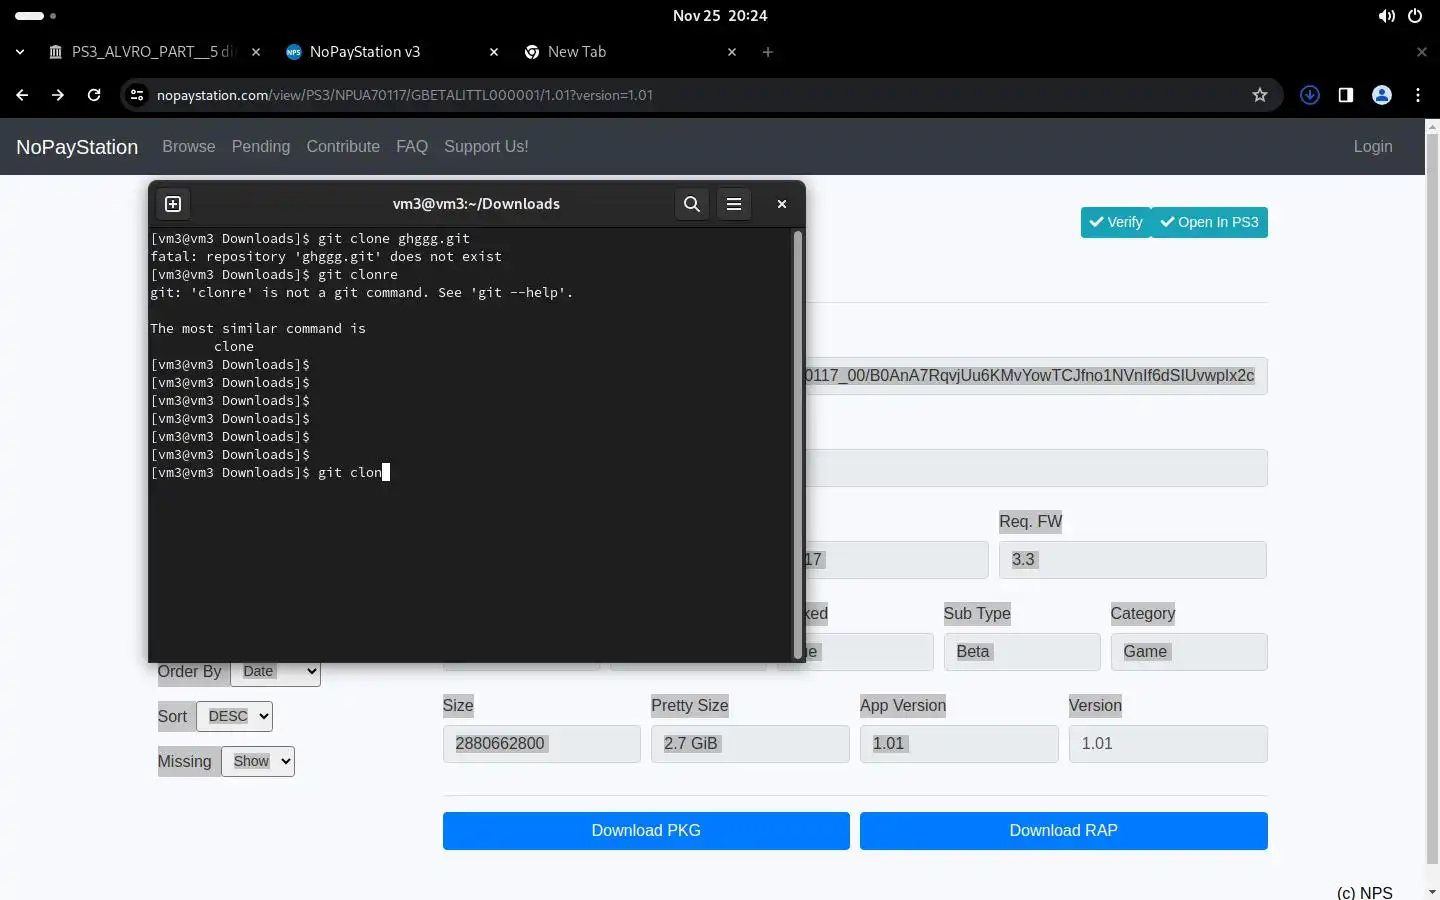Image resolution: width=1440 pixels, height=900 pixels.
Task: Open the system volume indicator
Action: [x=1387, y=16]
